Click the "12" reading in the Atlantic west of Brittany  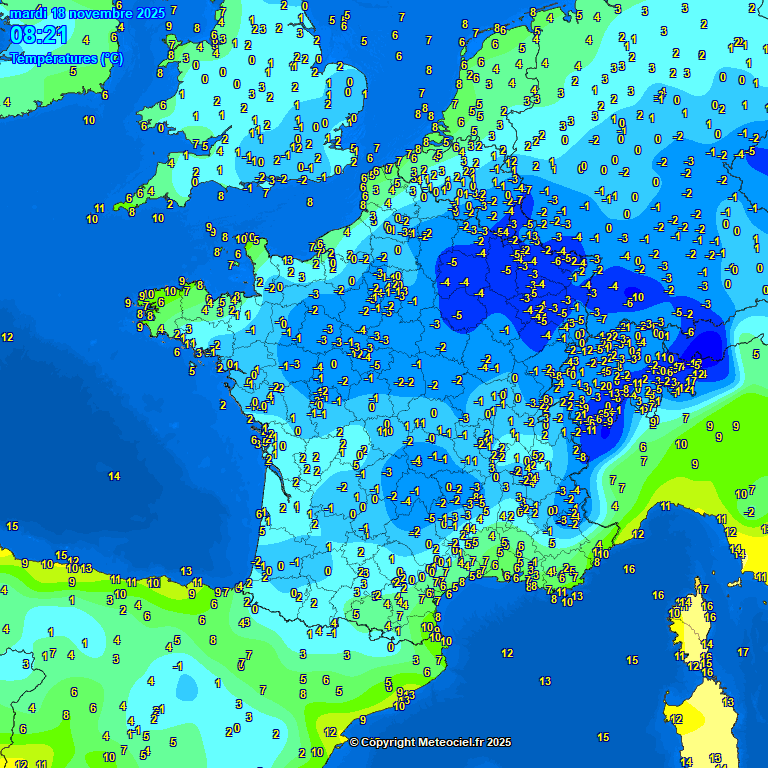[7, 337]
